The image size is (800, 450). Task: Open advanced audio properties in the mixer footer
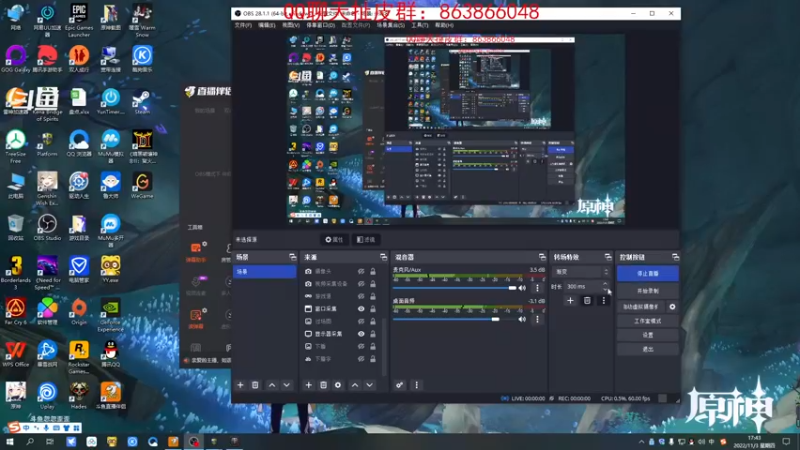coord(399,385)
